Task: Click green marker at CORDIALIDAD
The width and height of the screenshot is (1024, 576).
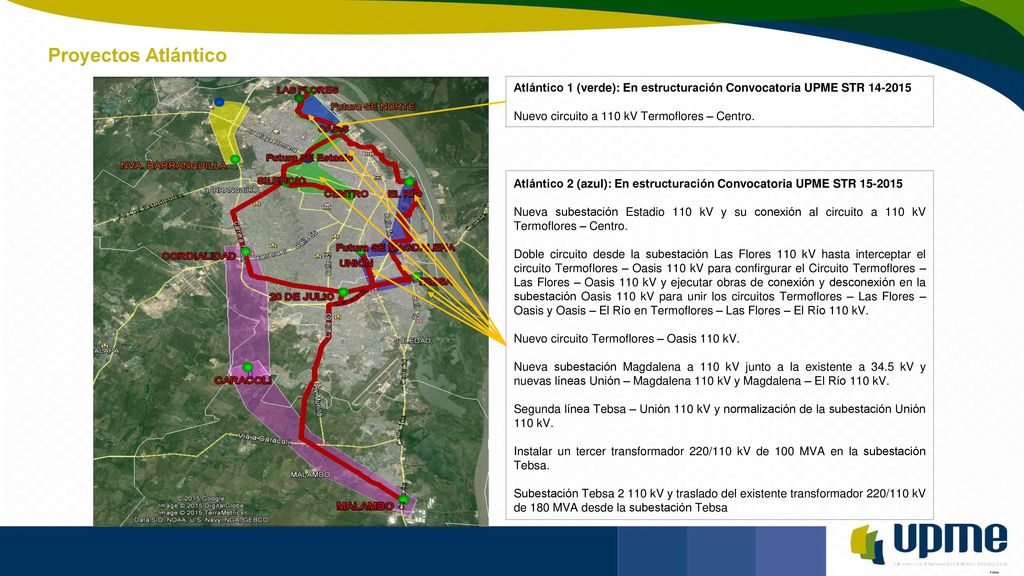Action: 246,251
